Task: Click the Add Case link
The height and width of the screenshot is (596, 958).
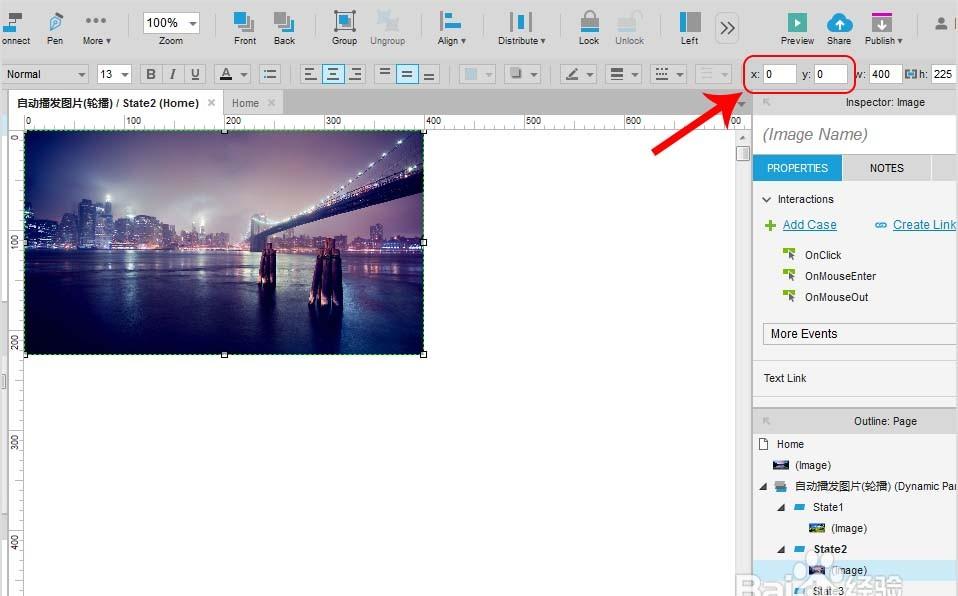Action: pyautogui.click(x=809, y=225)
